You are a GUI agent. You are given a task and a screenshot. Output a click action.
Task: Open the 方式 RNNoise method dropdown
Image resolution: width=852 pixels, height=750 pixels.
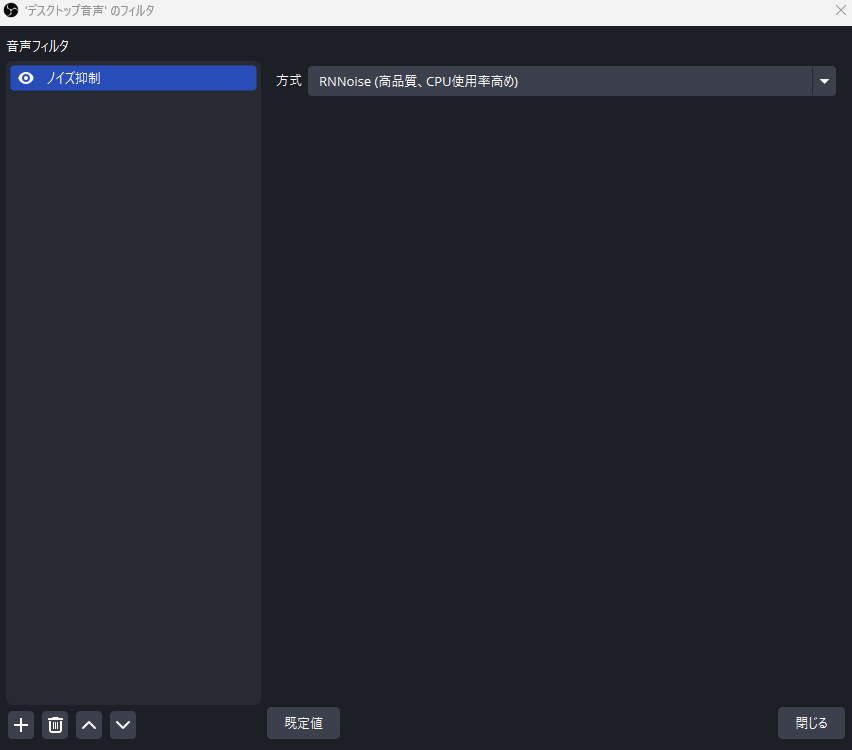[572, 81]
